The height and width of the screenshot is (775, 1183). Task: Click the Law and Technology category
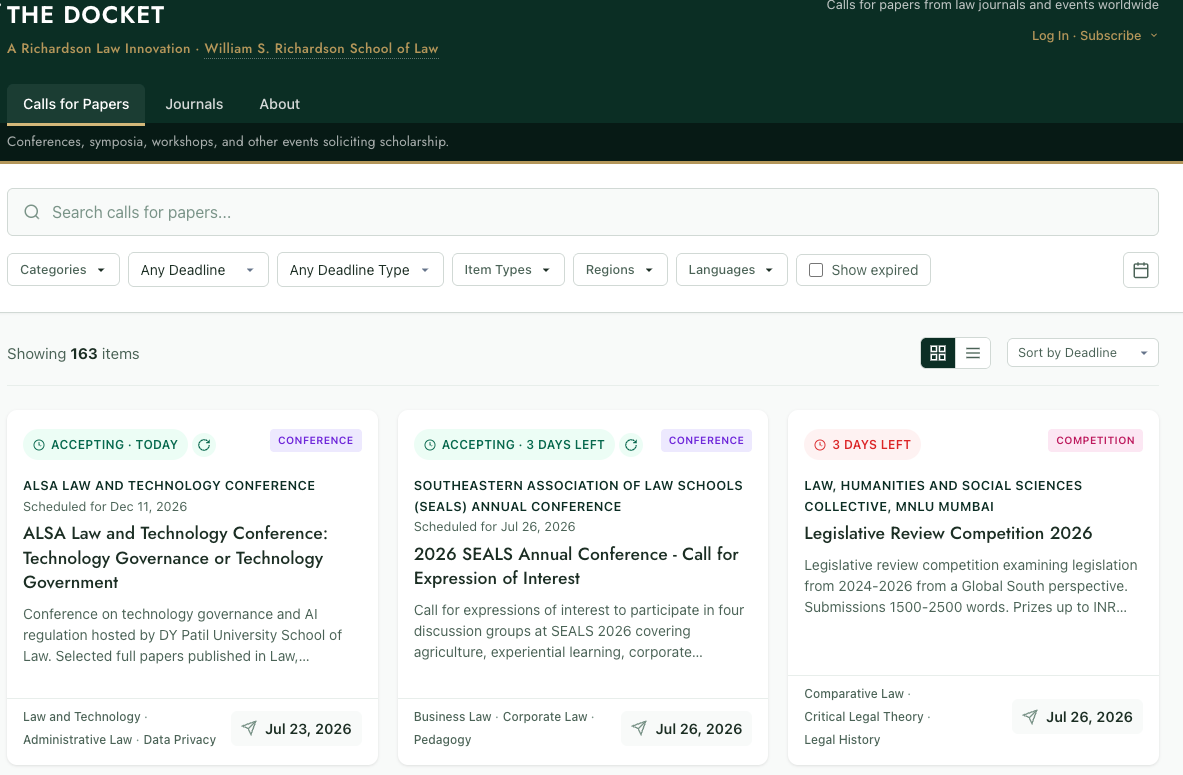pos(81,717)
